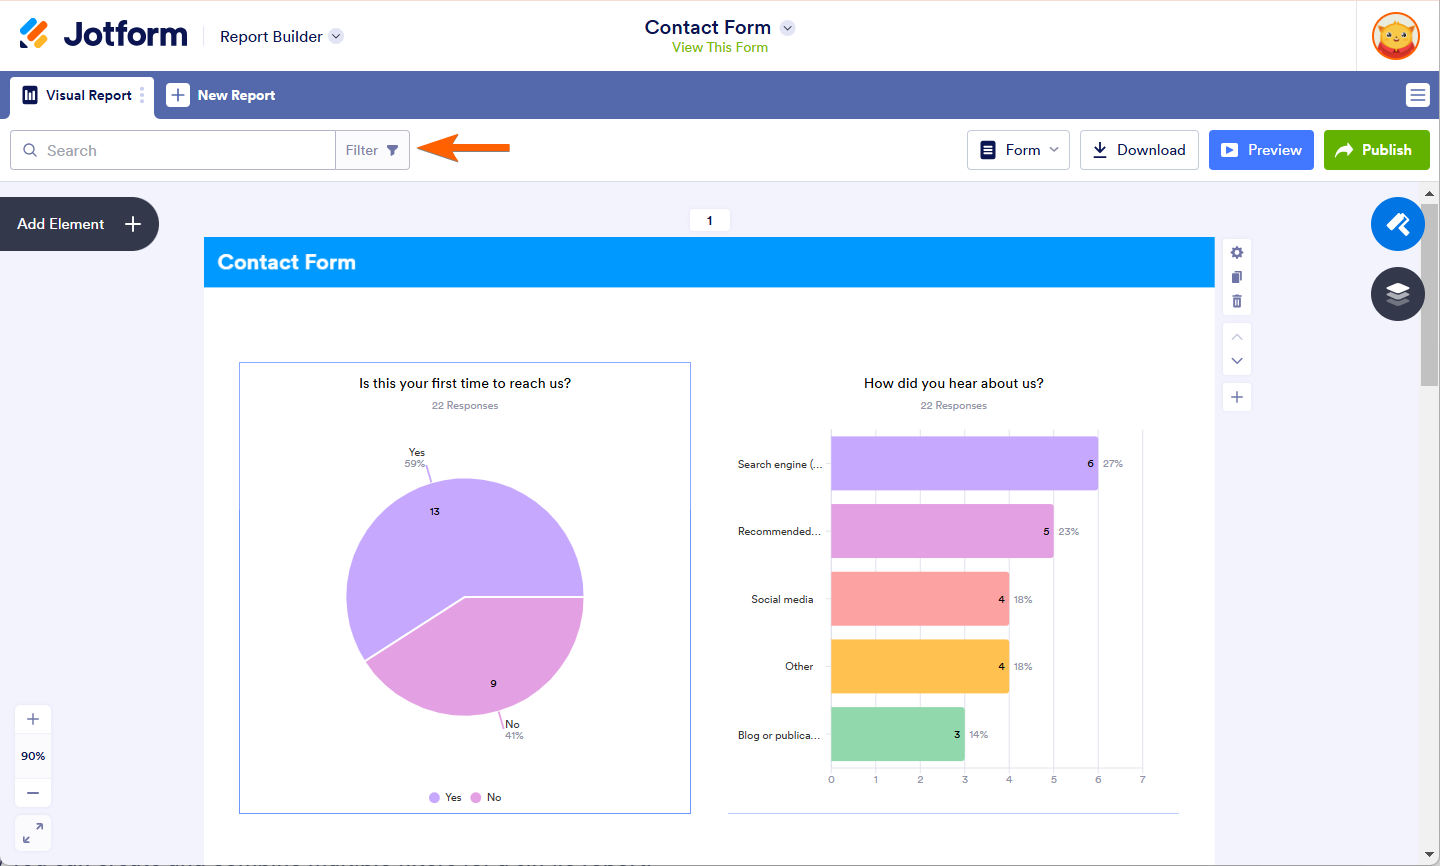Zoom out using the minus control
This screenshot has width=1440, height=866.
(x=32, y=792)
